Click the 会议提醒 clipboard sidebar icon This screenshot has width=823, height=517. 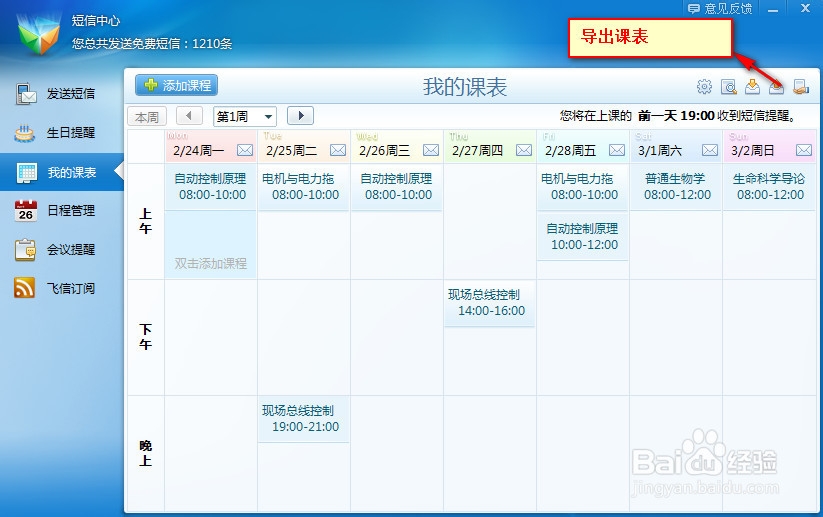point(25,249)
